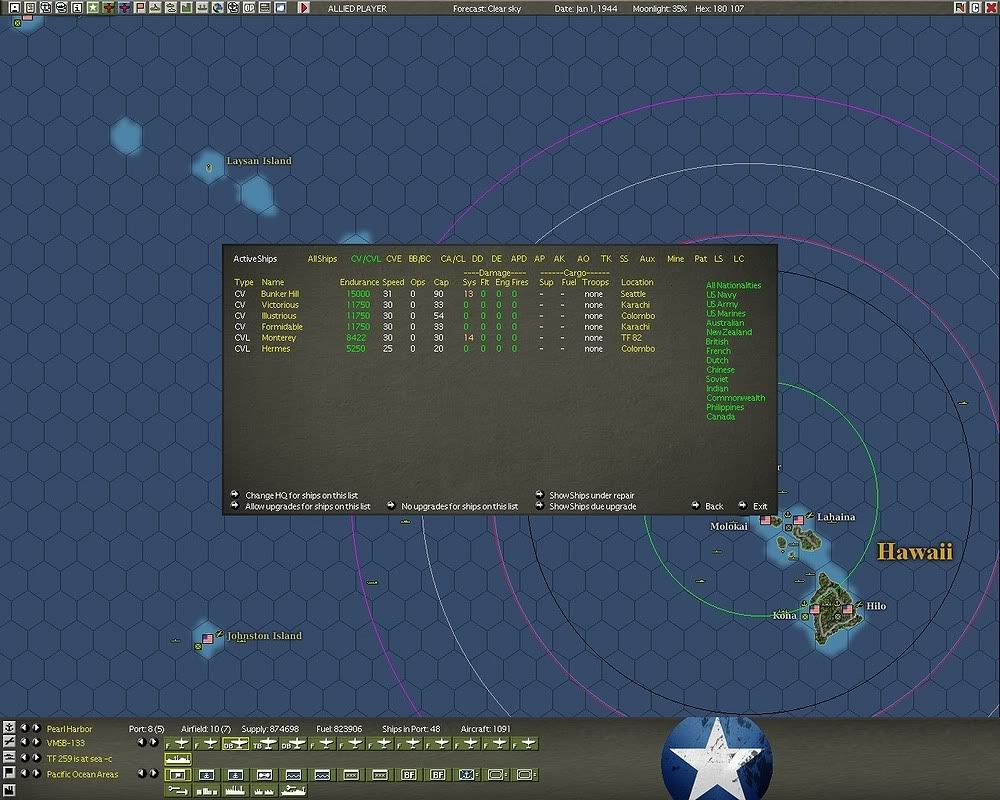Filter ships by British nationality
Viewport: 1000px width, 800px height.
coord(717,341)
